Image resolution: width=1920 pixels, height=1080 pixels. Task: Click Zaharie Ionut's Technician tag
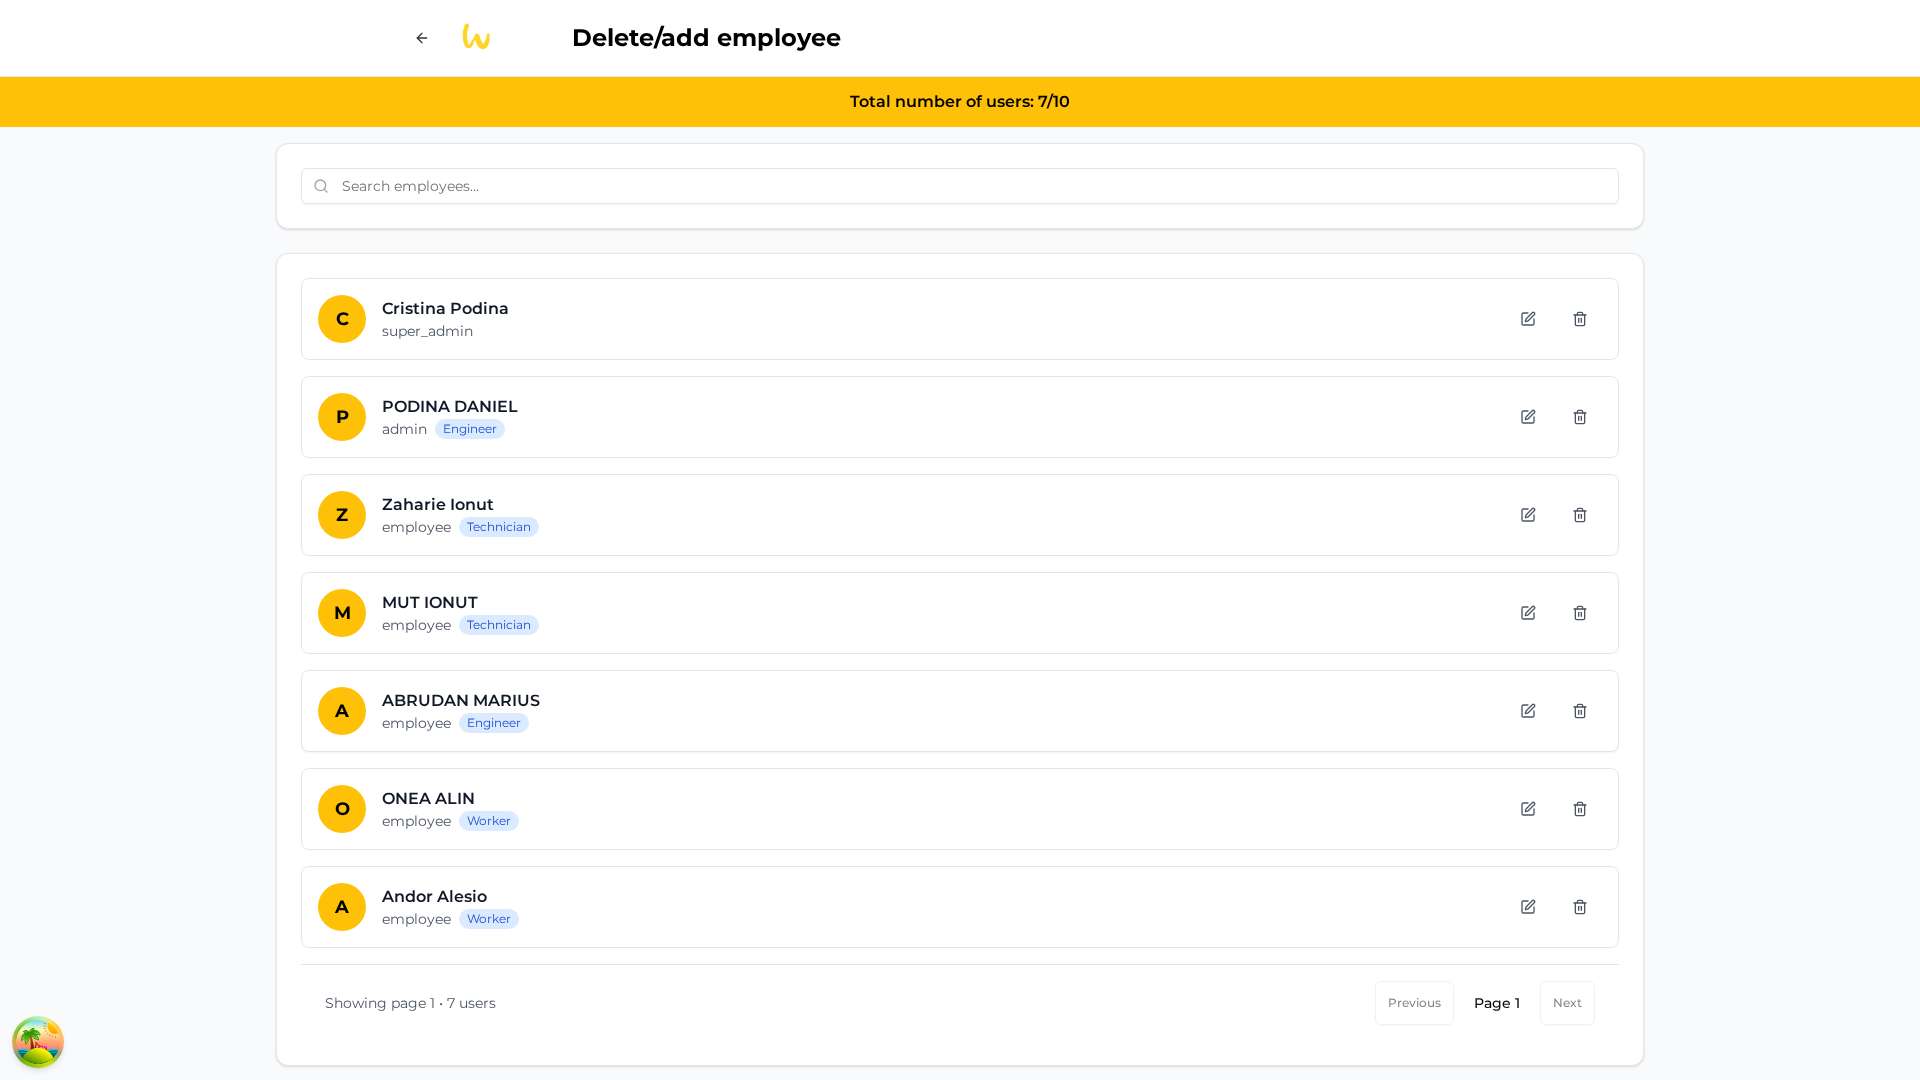tap(499, 527)
